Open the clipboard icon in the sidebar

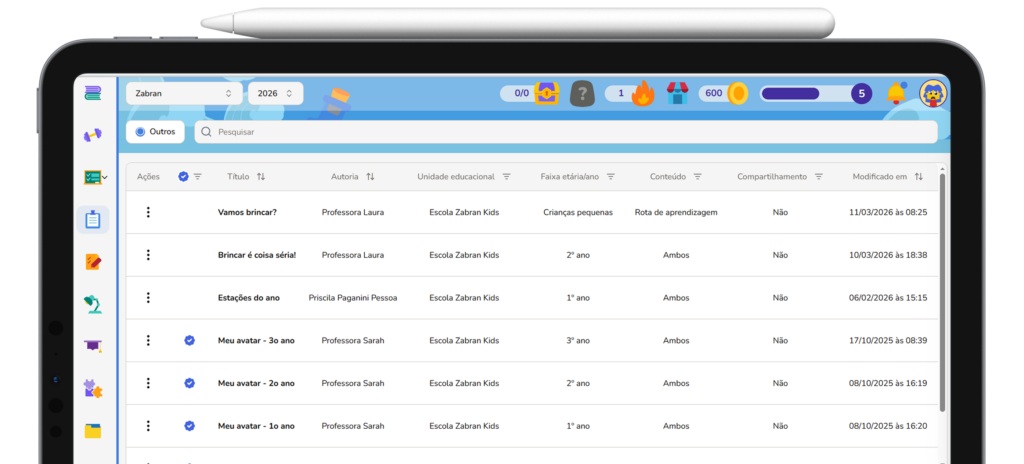point(93,220)
